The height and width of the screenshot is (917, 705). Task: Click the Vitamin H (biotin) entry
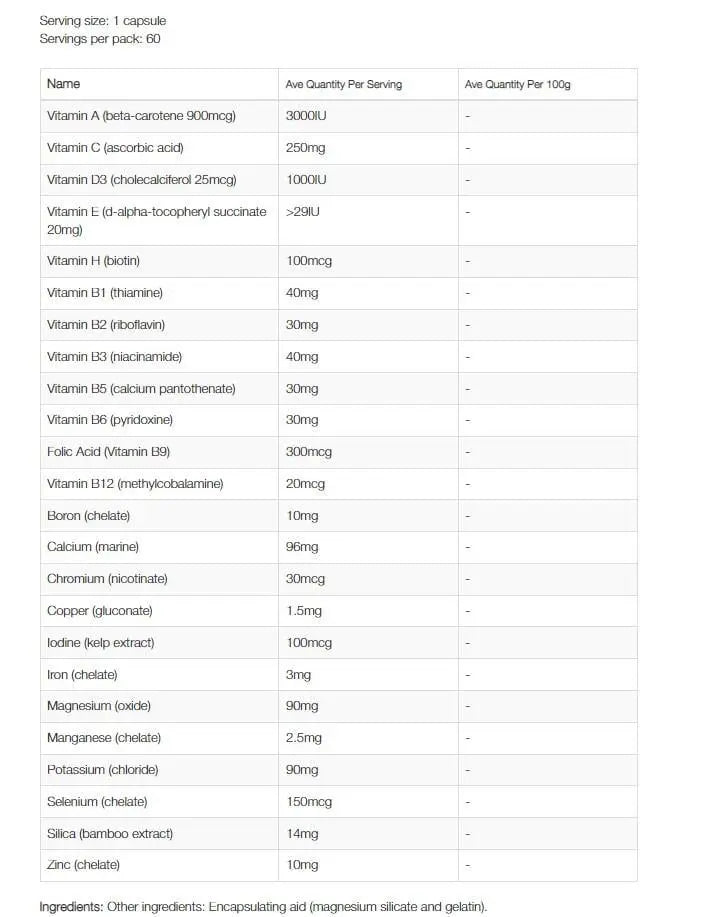(93, 261)
